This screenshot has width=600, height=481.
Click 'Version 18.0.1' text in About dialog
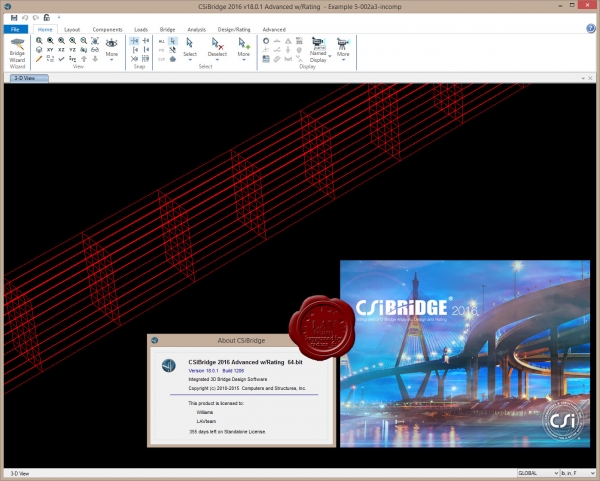click(203, 370)
